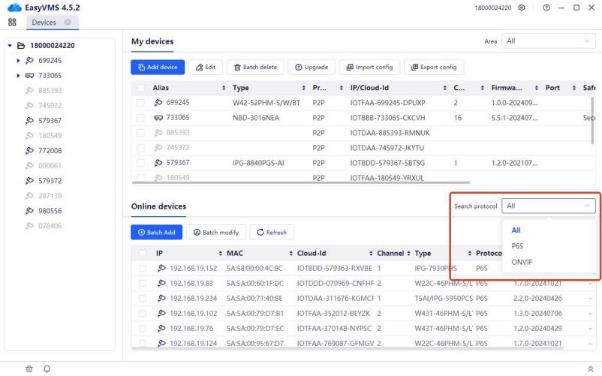Open the module grid menu icon
The image size is (602, 376).
(x=12, y=22)
